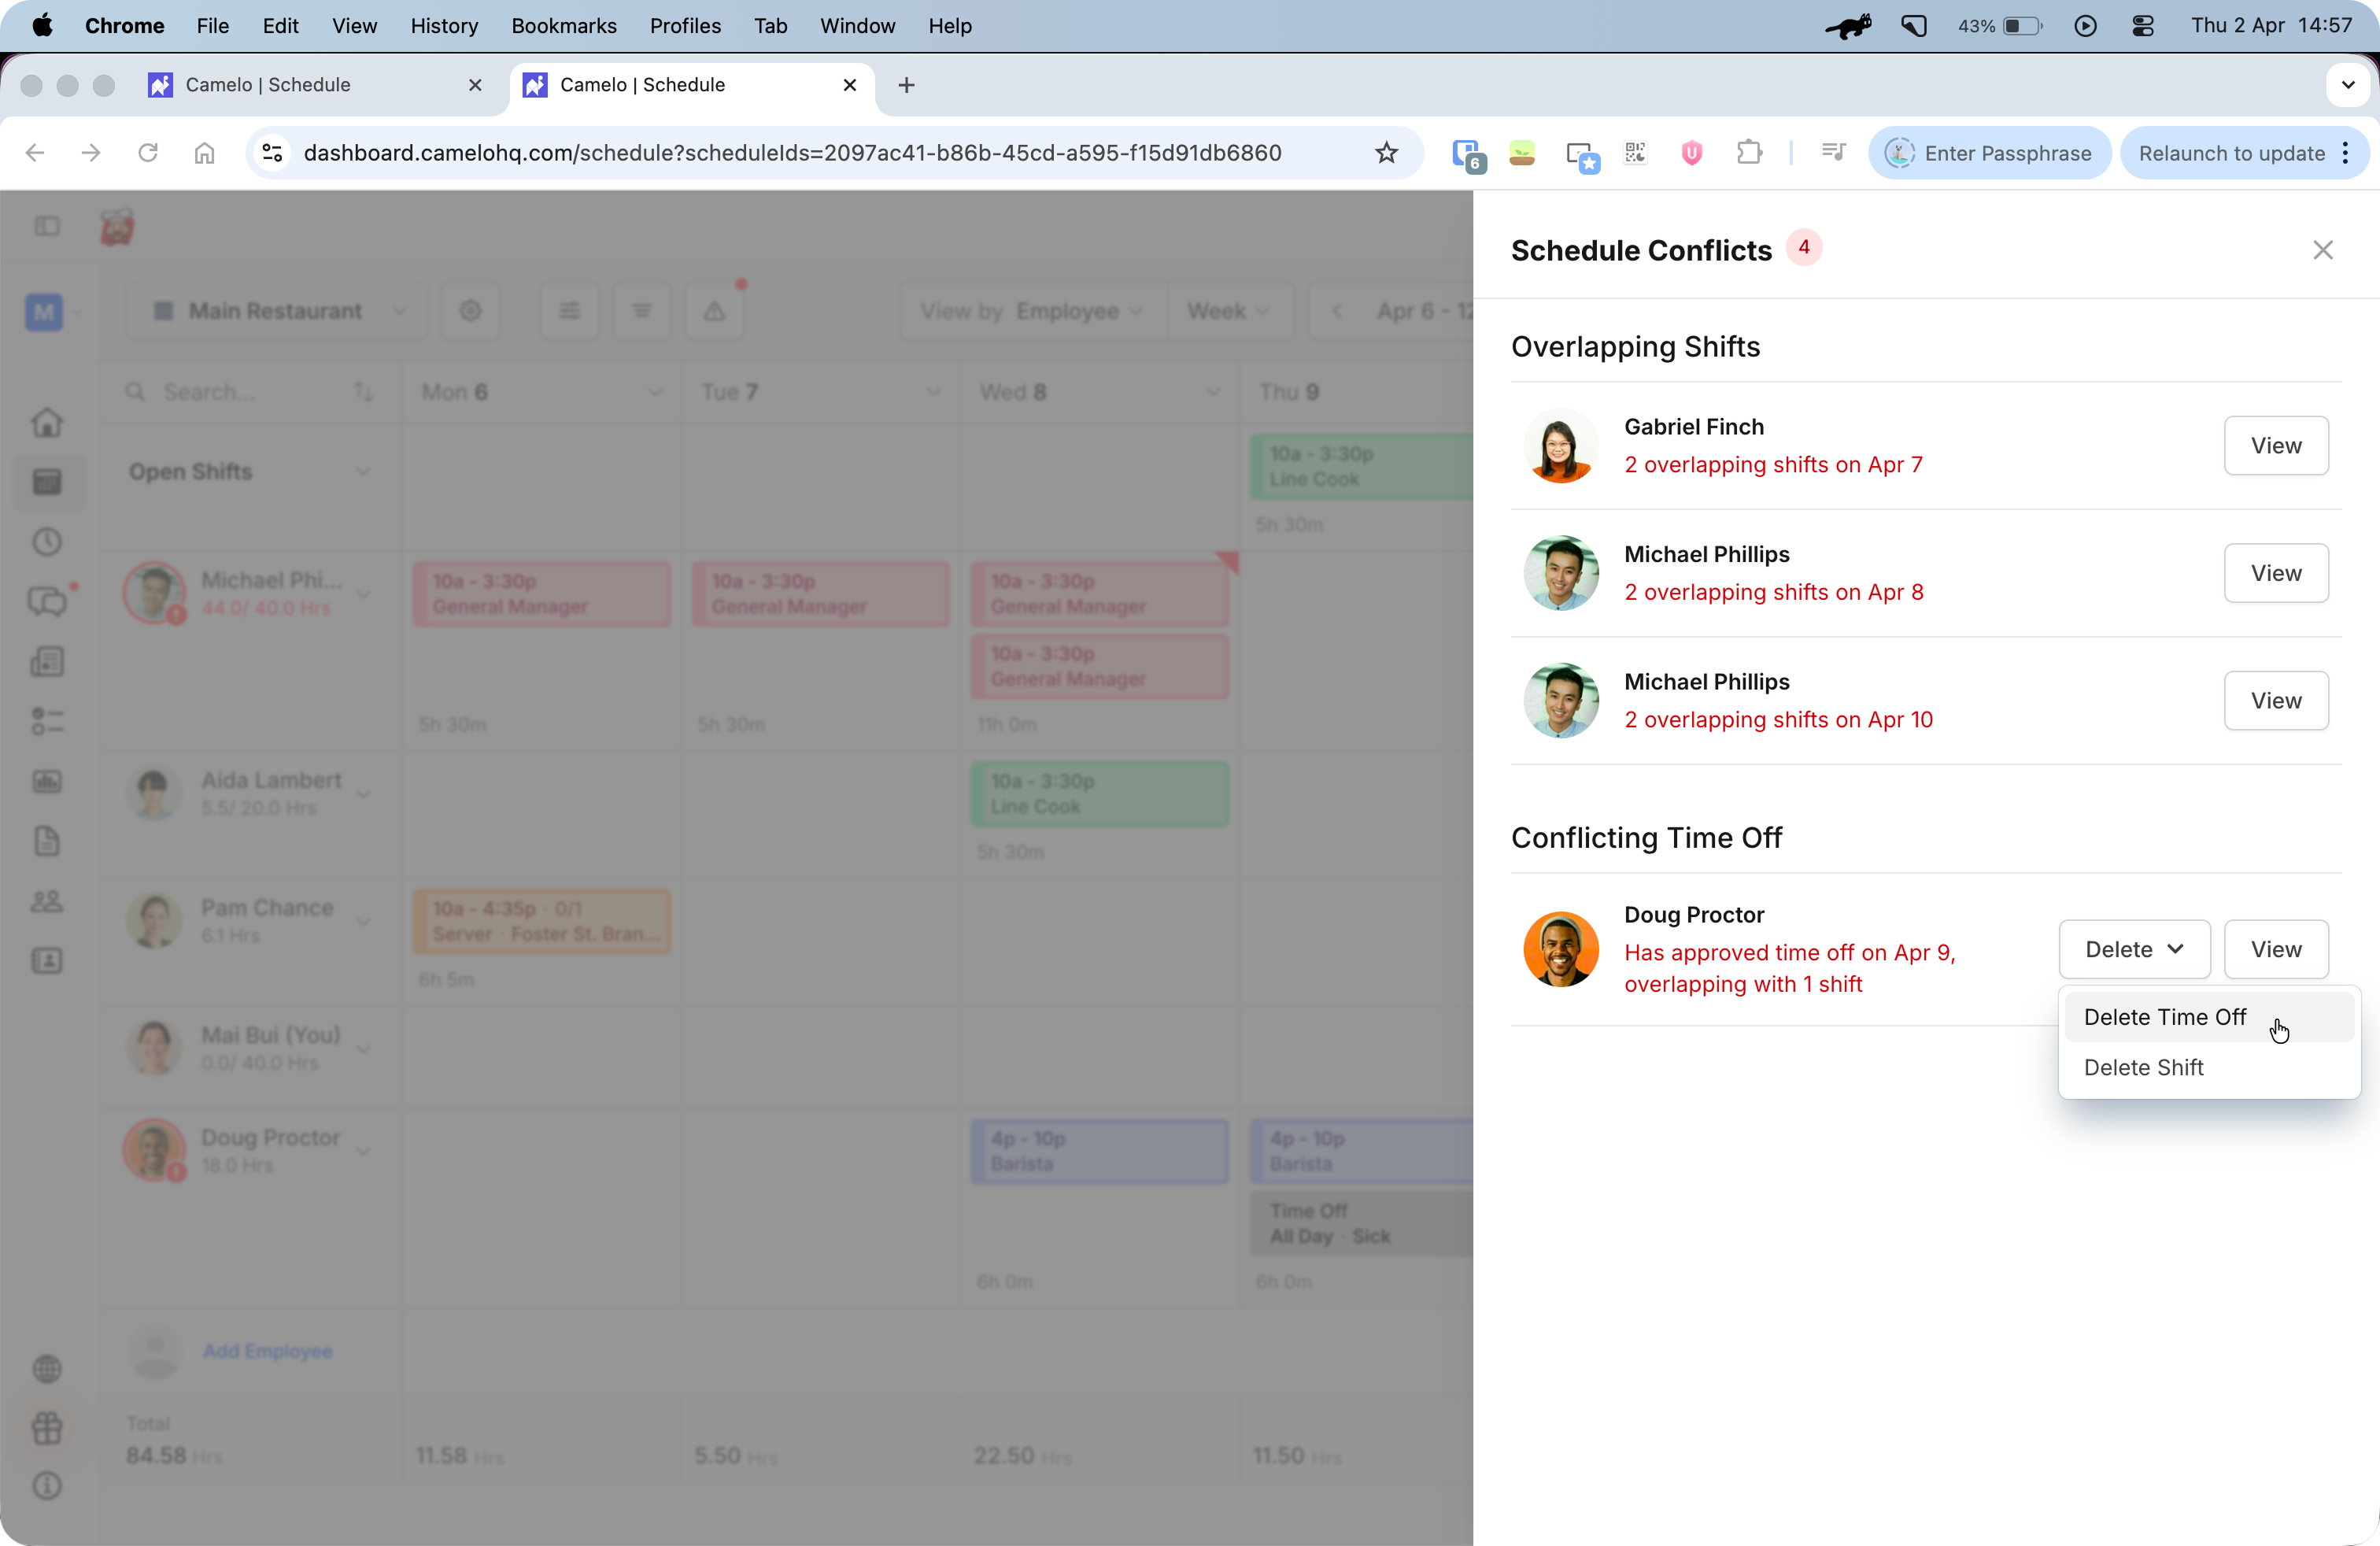Open Chrome three-dot menu

2345,153
